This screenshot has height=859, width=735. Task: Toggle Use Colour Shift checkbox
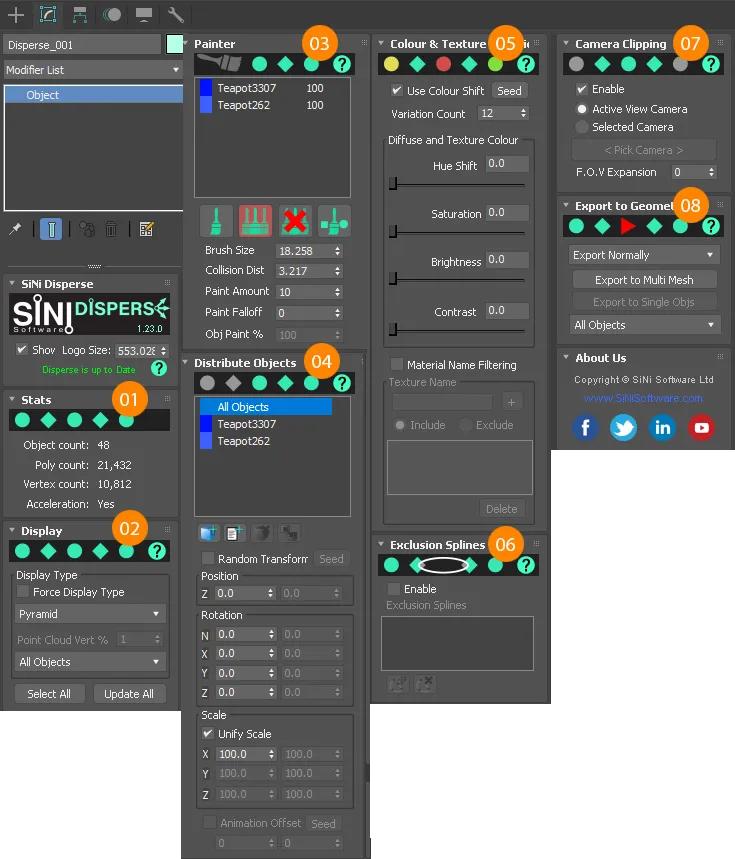coord(397,90)
